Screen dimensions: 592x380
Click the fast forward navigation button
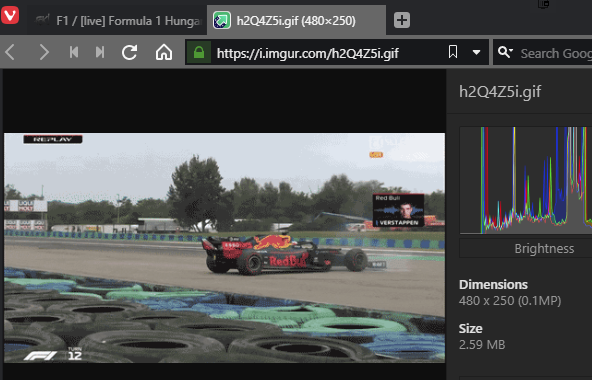pos(100,52)
